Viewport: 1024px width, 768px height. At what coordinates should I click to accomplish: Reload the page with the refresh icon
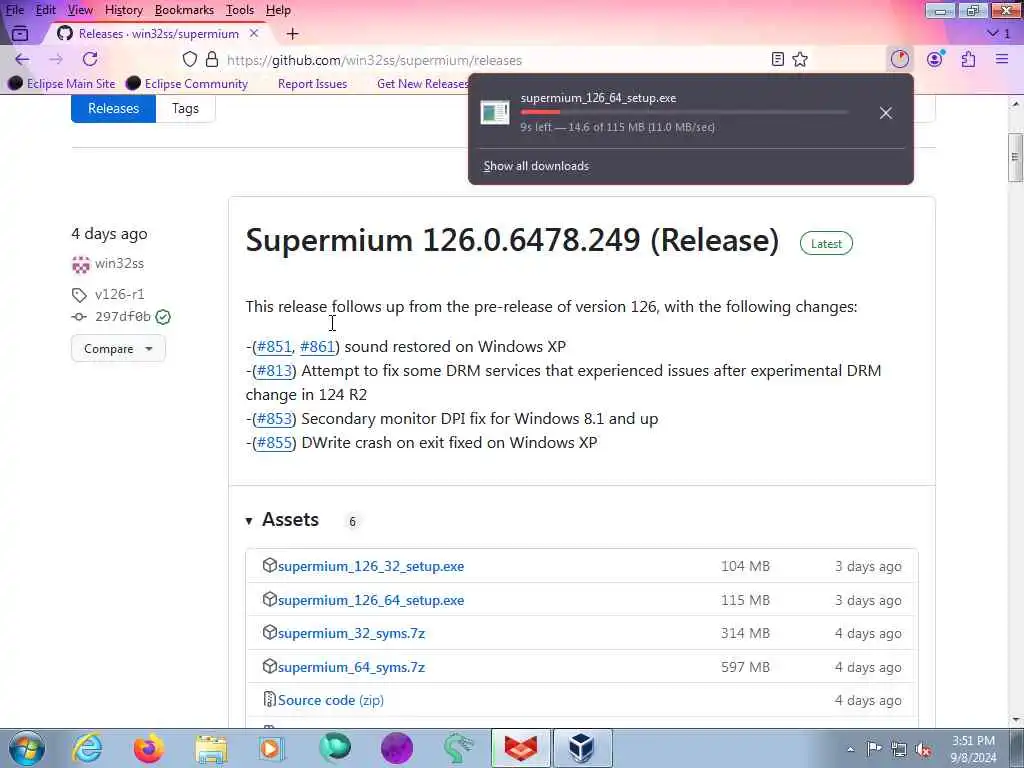coord(90,59)
